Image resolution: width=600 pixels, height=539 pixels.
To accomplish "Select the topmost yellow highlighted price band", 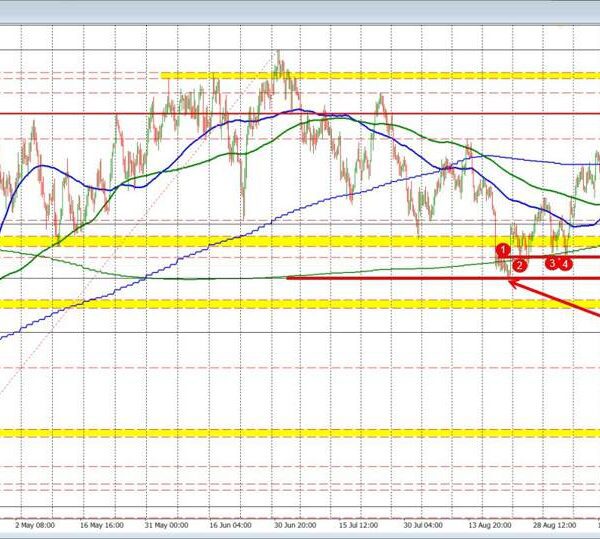I will pyautogui.click(x=380, y=75).
